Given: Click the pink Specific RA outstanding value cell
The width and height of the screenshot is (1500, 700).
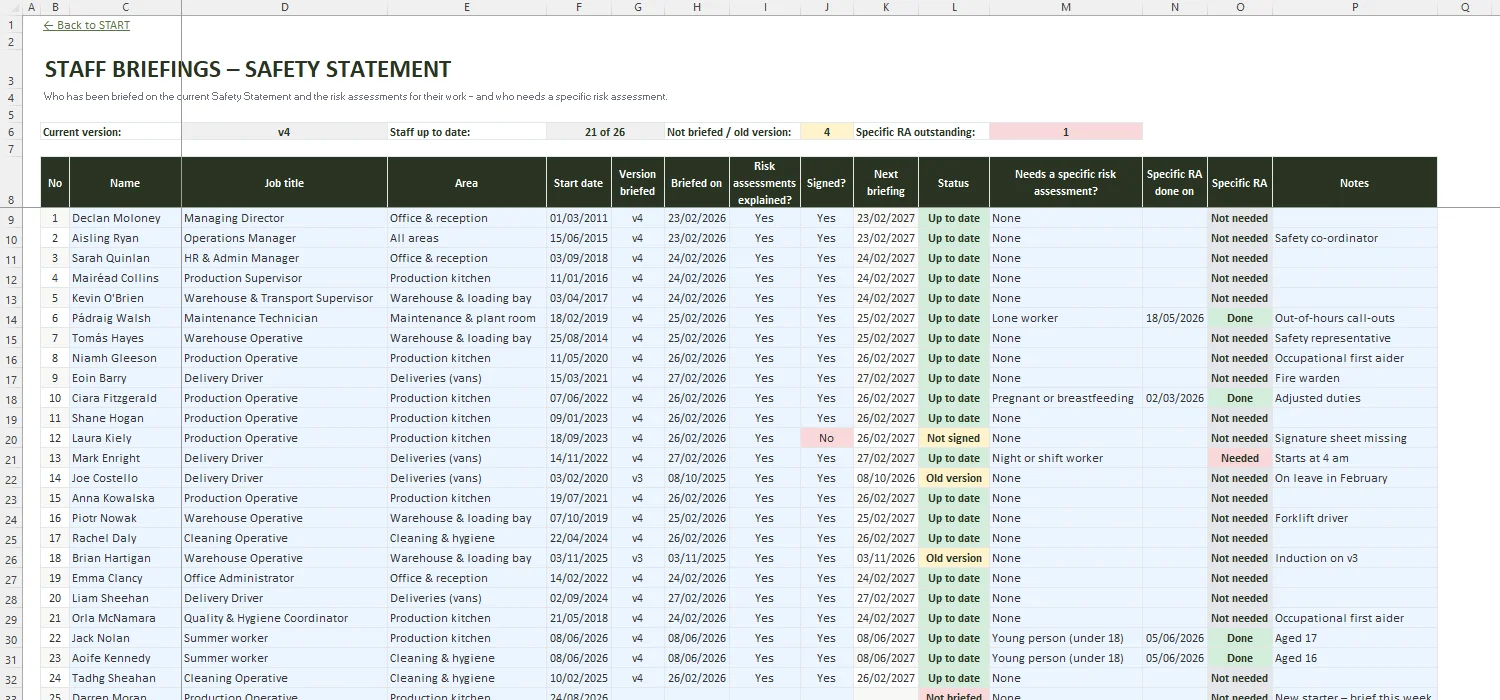Looking at the screenshot, I should tap(1066, 132).
